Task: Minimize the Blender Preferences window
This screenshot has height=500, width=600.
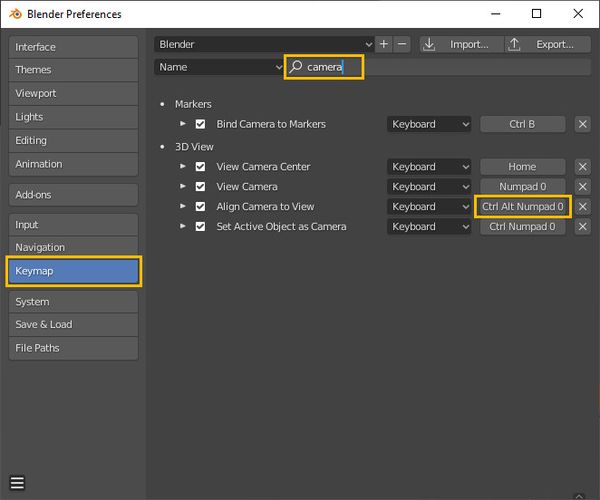Action: coord(496,14)
